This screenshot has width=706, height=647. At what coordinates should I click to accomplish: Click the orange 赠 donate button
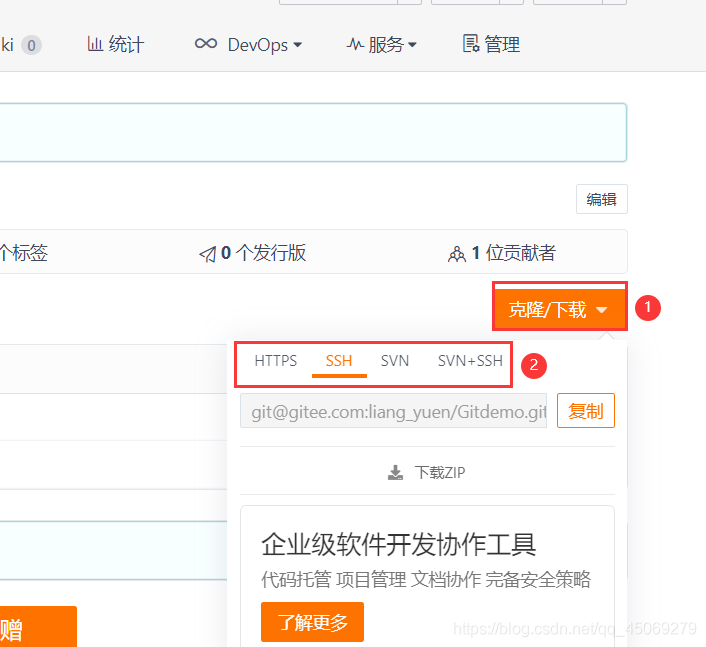tap(38, 627)
